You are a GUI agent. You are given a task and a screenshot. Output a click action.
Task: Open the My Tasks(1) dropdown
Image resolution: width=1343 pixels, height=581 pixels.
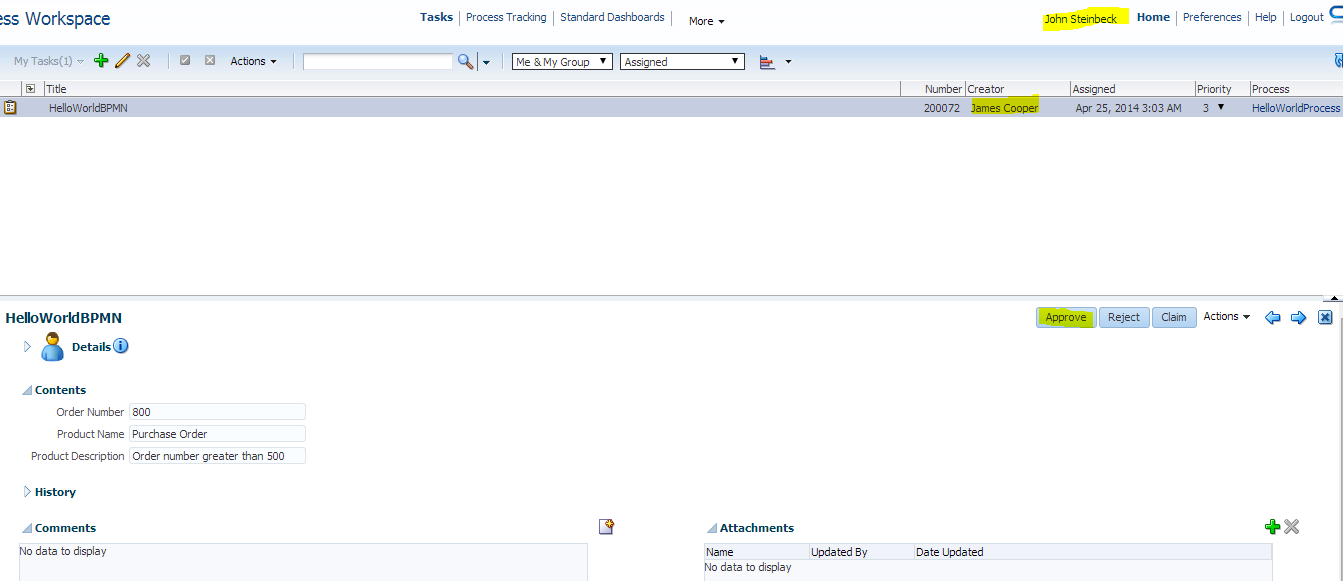(49, 61)
